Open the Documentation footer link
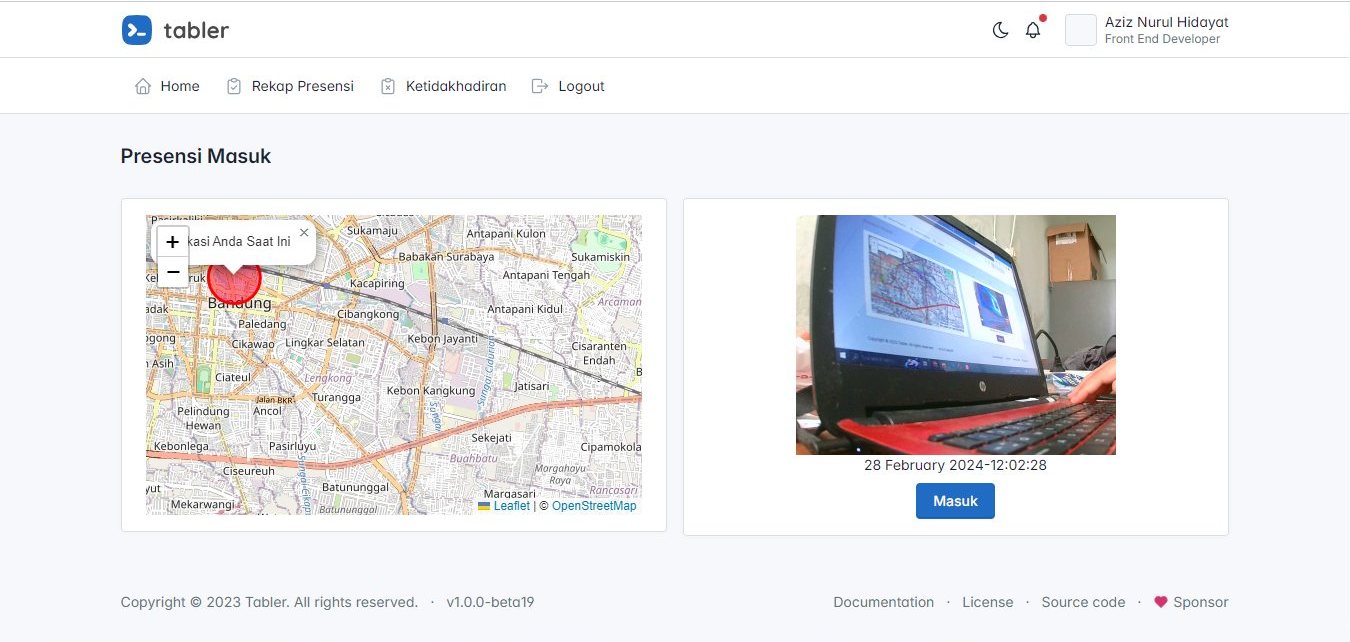Screen dimensions: 1350x642 point(883,602)
